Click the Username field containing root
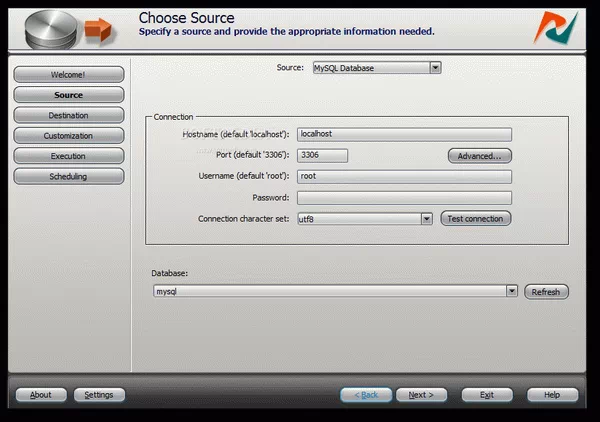This screenshot has width=600, height=422. [404, 176]
